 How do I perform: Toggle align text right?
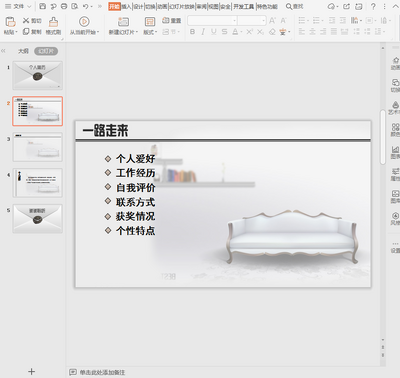[x=323, y=32]
